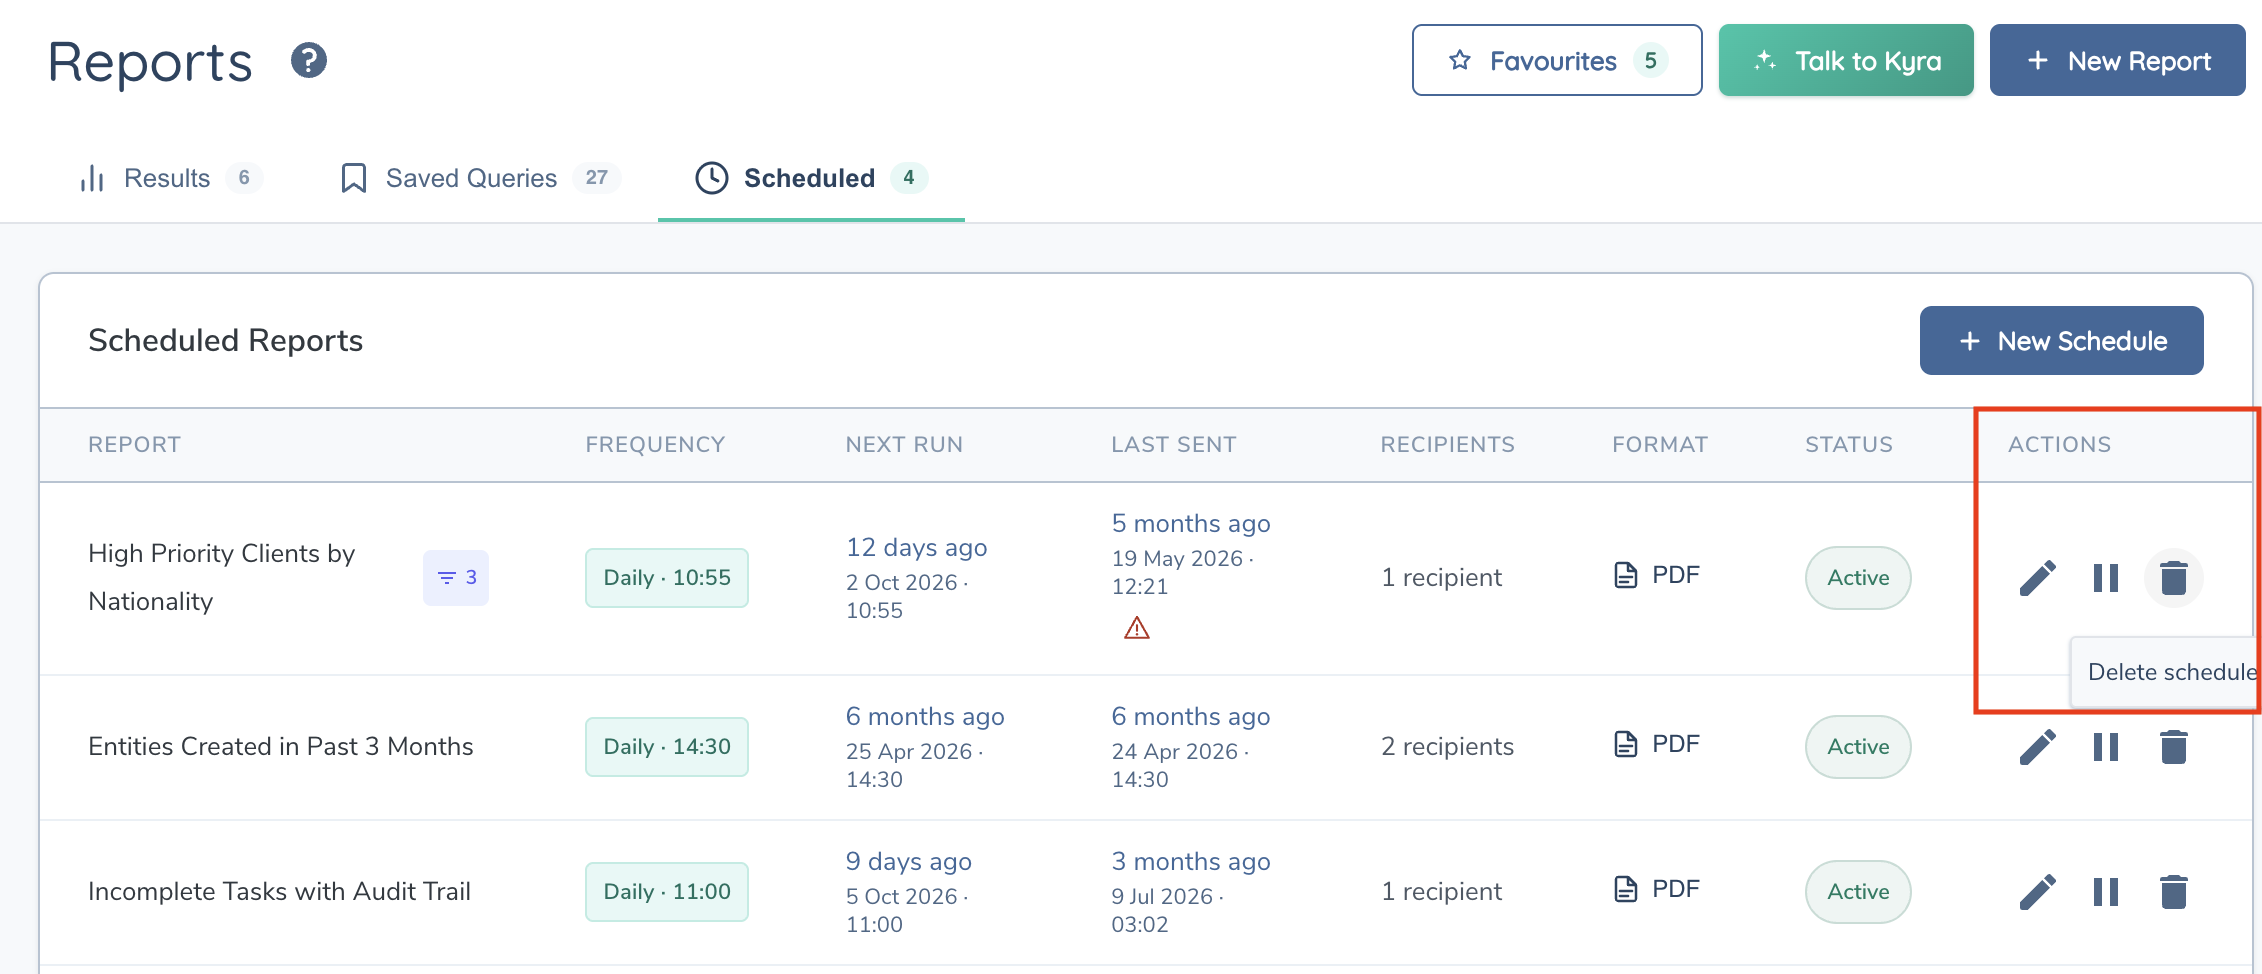Open the Saved Queries tab
The image size is (2262, 974).
coord(480,178)
